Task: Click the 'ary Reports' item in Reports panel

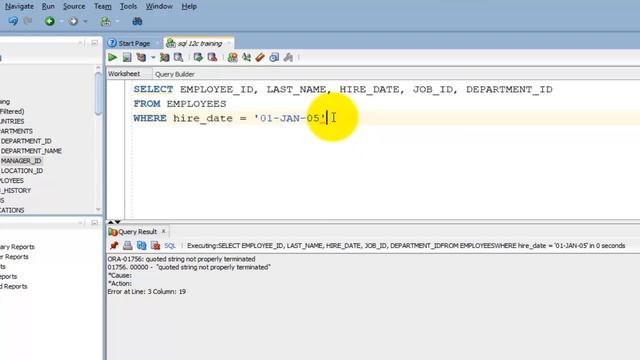Action: coord(17,247)
